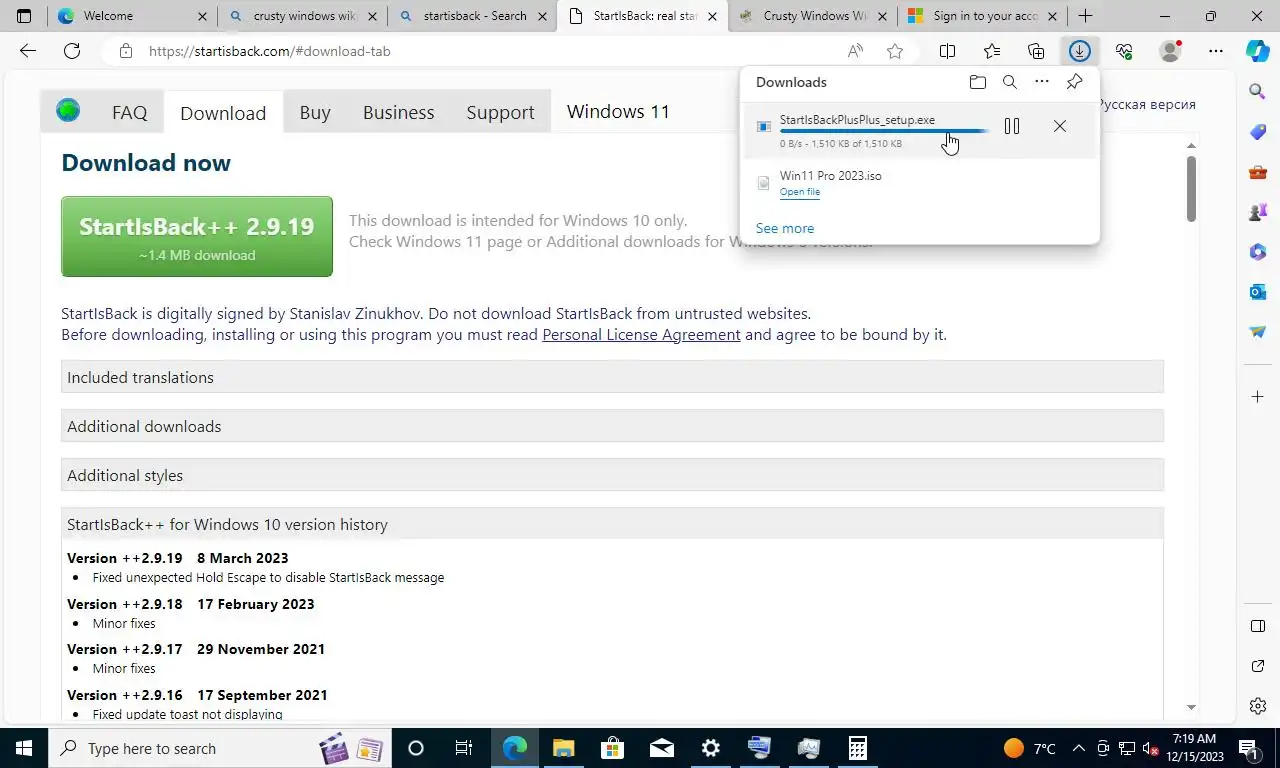Open Favorites list icon
Screen dimensions: 1280x768
(991, 51)
